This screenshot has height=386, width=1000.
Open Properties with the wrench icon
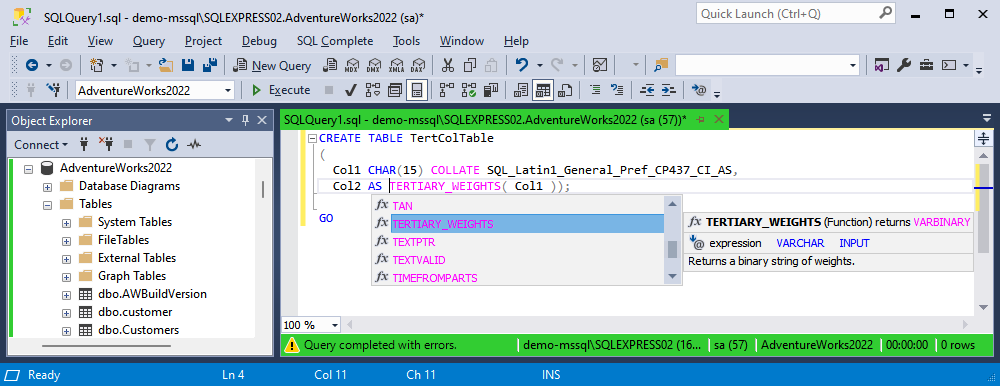tap(904, 65)
